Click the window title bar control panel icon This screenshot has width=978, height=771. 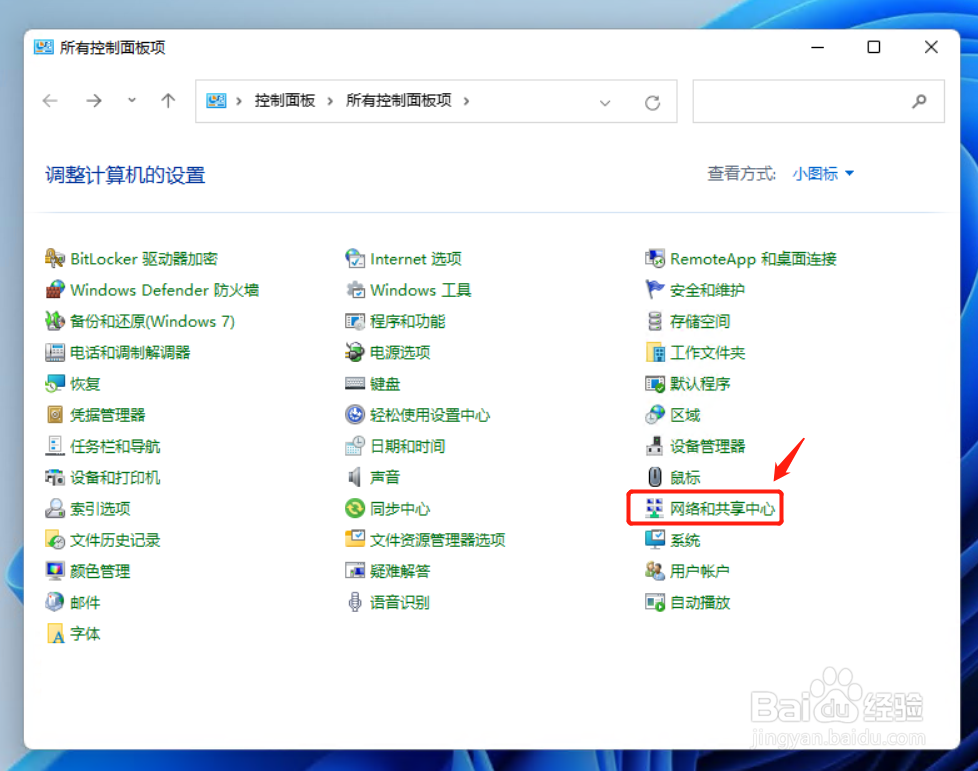coord(44,47)
